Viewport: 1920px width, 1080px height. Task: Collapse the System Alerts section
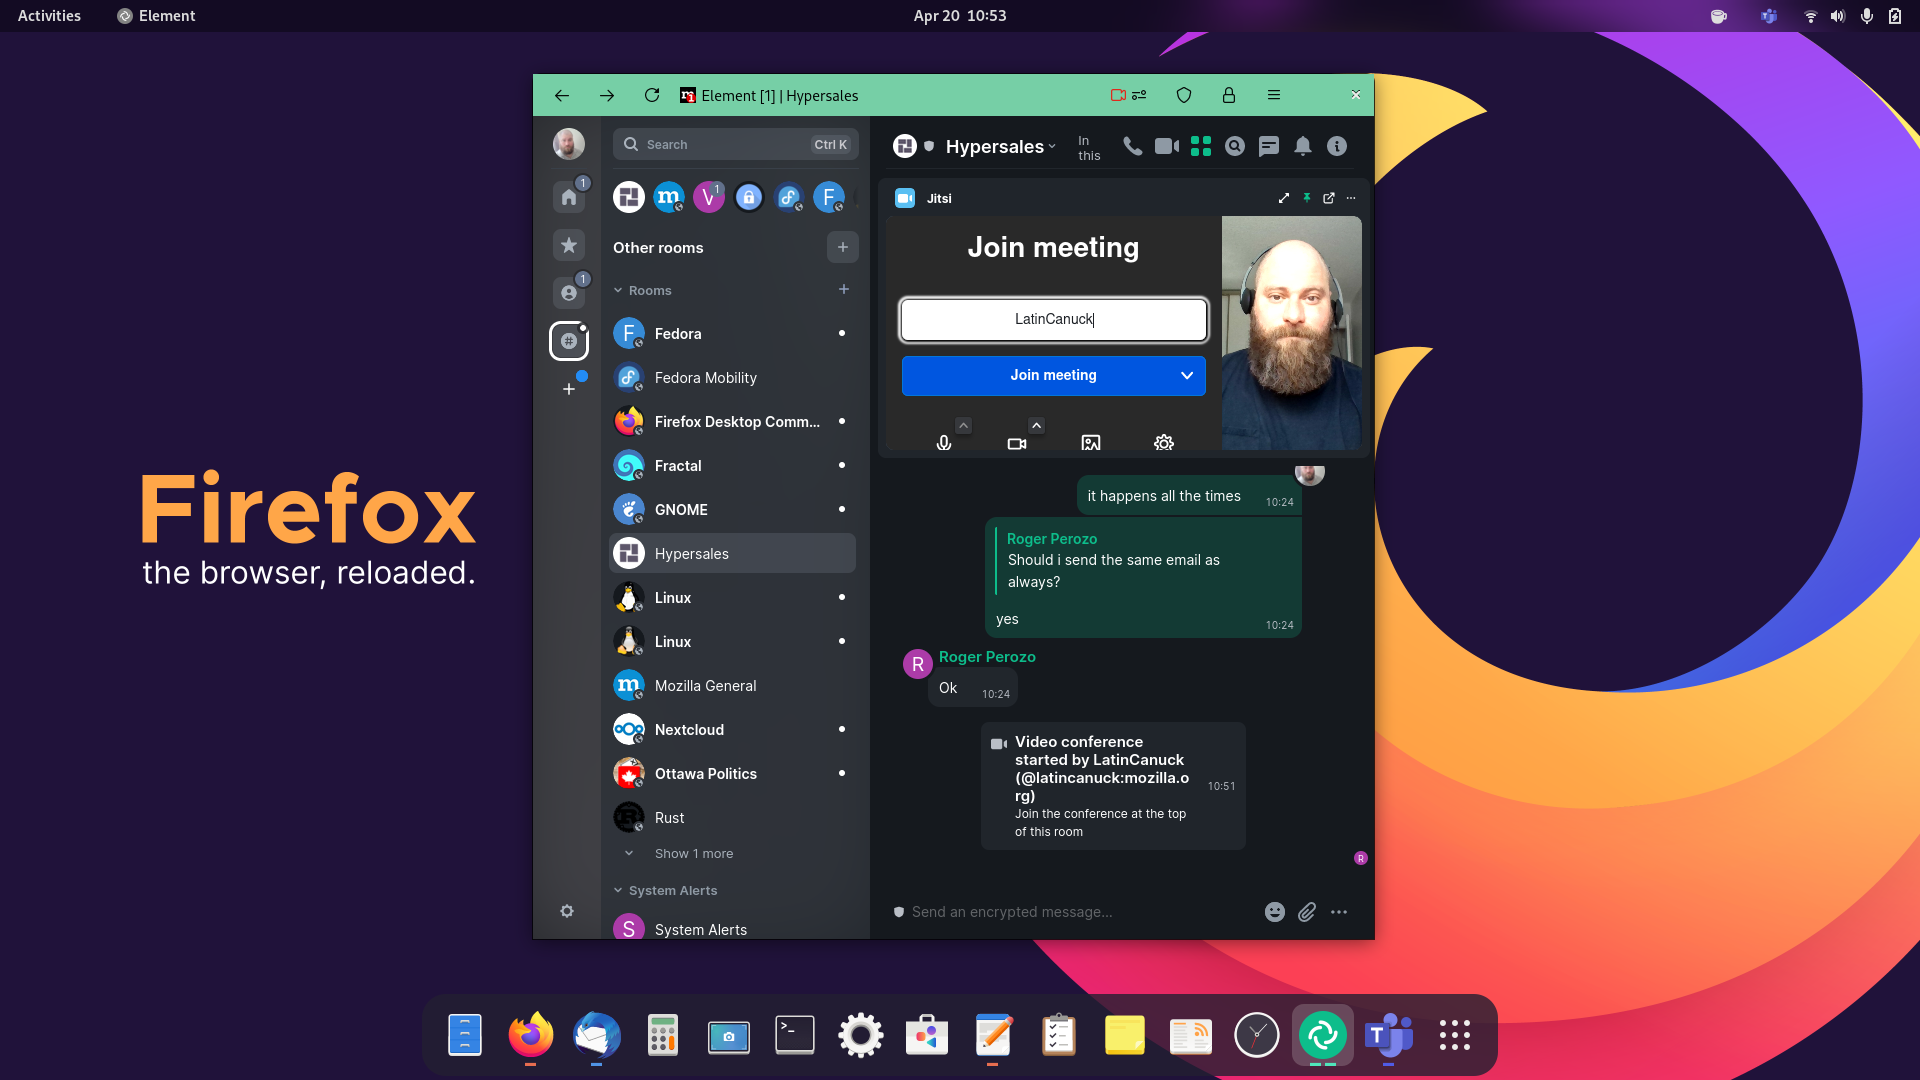point(665,890)
